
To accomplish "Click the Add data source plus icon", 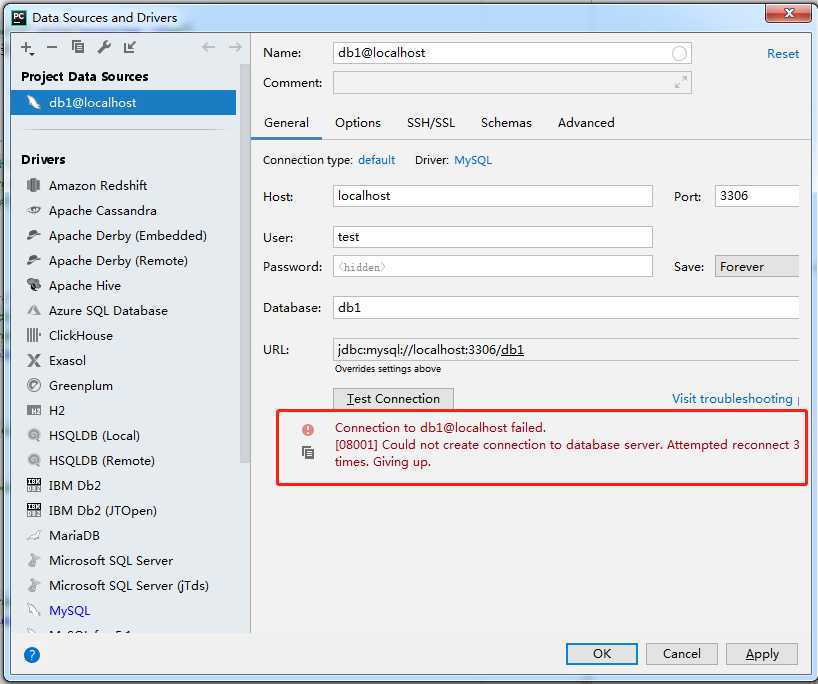I will click(x=27, y=48).
